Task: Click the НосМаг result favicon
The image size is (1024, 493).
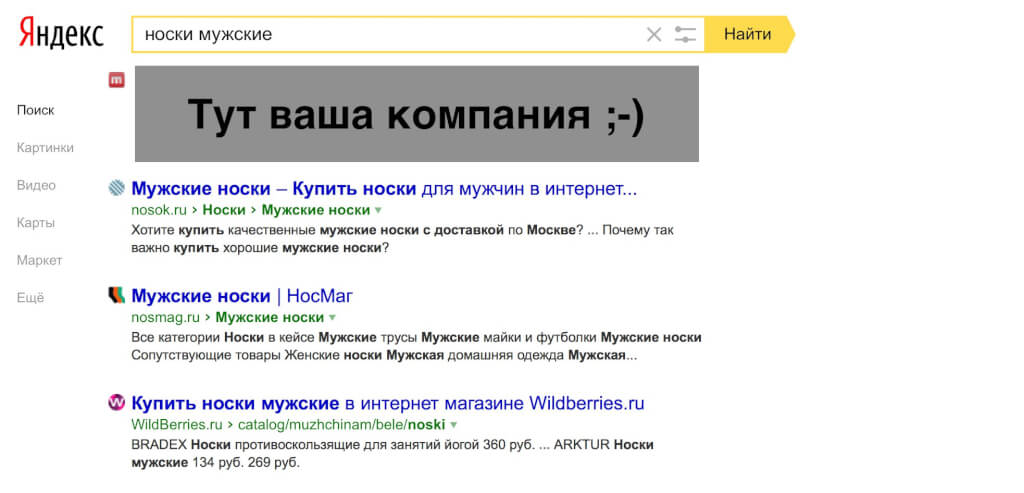Action: tap(116, 295)
